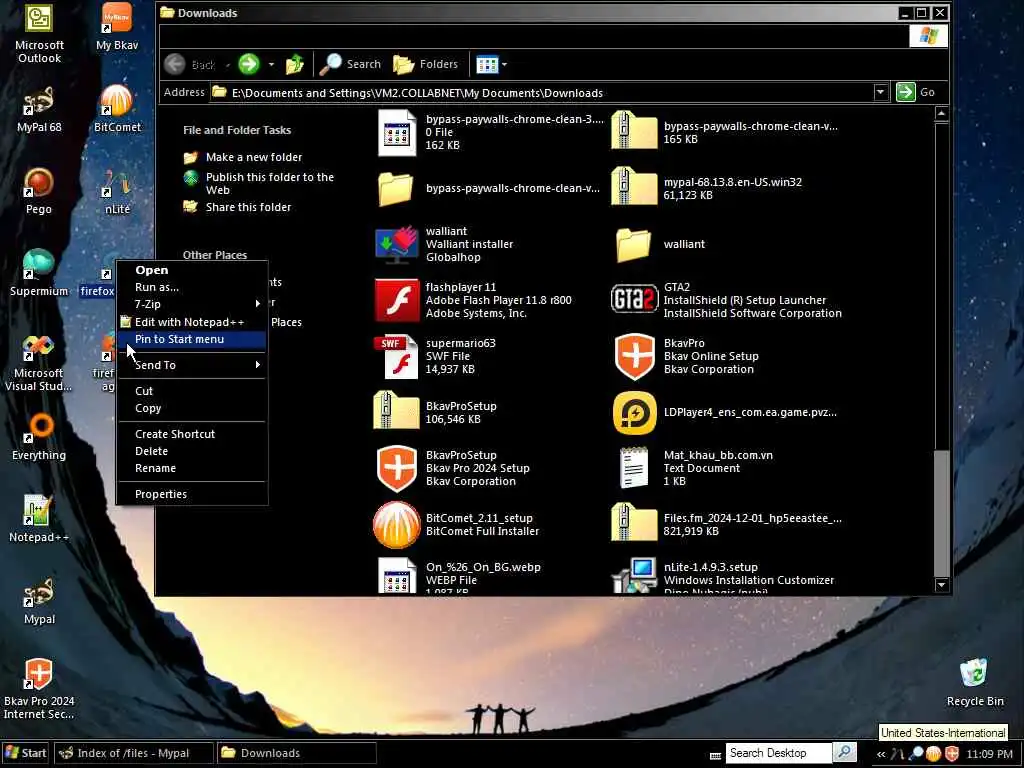Screen dimensions: 1024x768
Task: Expand hidden system tray icons chevron
Action: [881, 754]
